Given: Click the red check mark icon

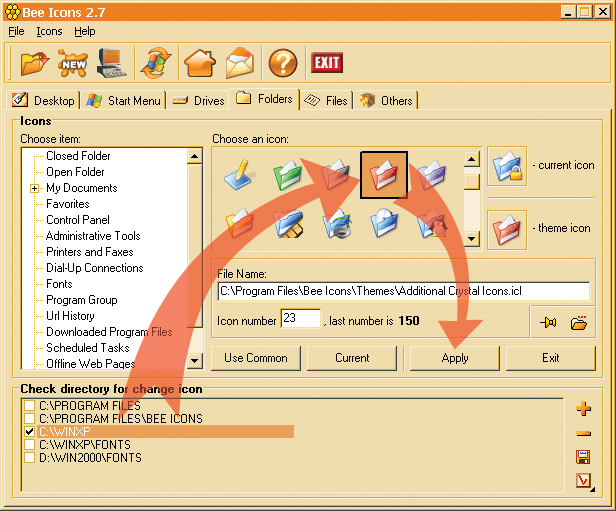Looking at the screenshot, I should [584, 480].
